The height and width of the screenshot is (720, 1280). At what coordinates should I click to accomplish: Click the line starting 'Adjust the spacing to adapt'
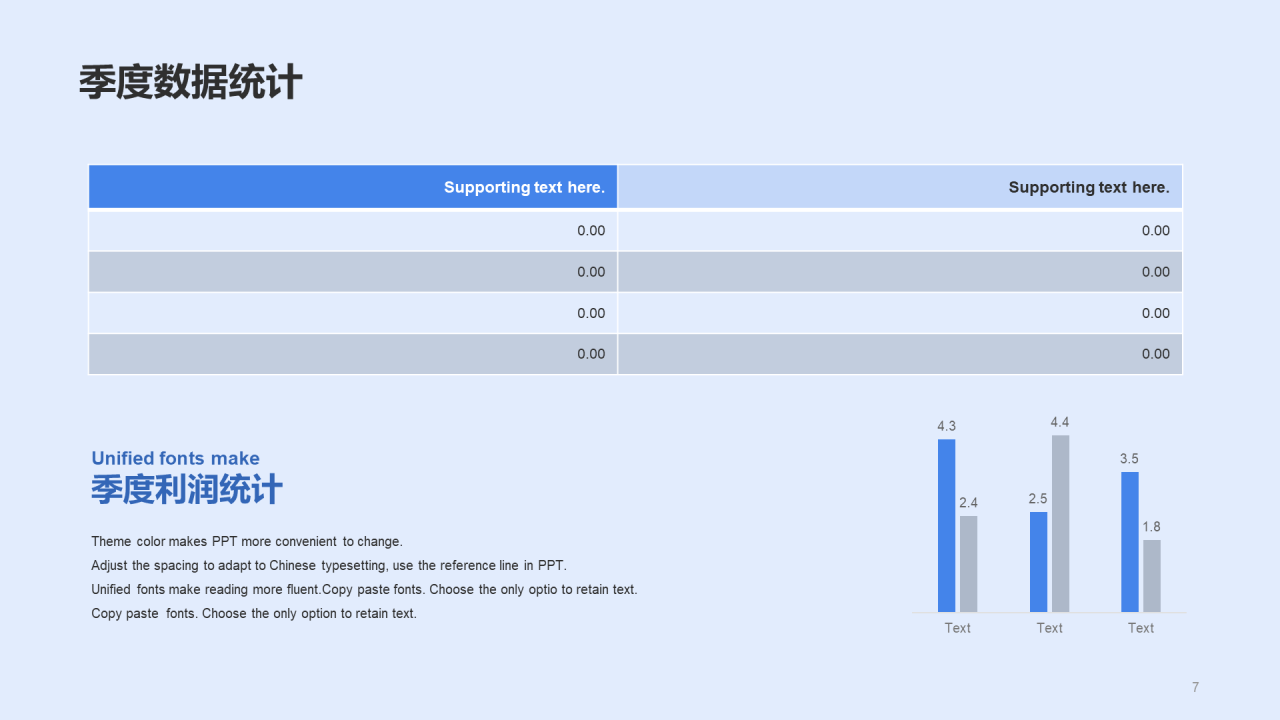329,566
